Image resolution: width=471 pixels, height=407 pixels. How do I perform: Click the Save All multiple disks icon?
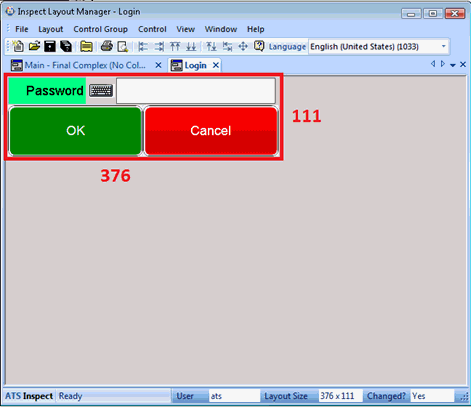coord(66,46)
